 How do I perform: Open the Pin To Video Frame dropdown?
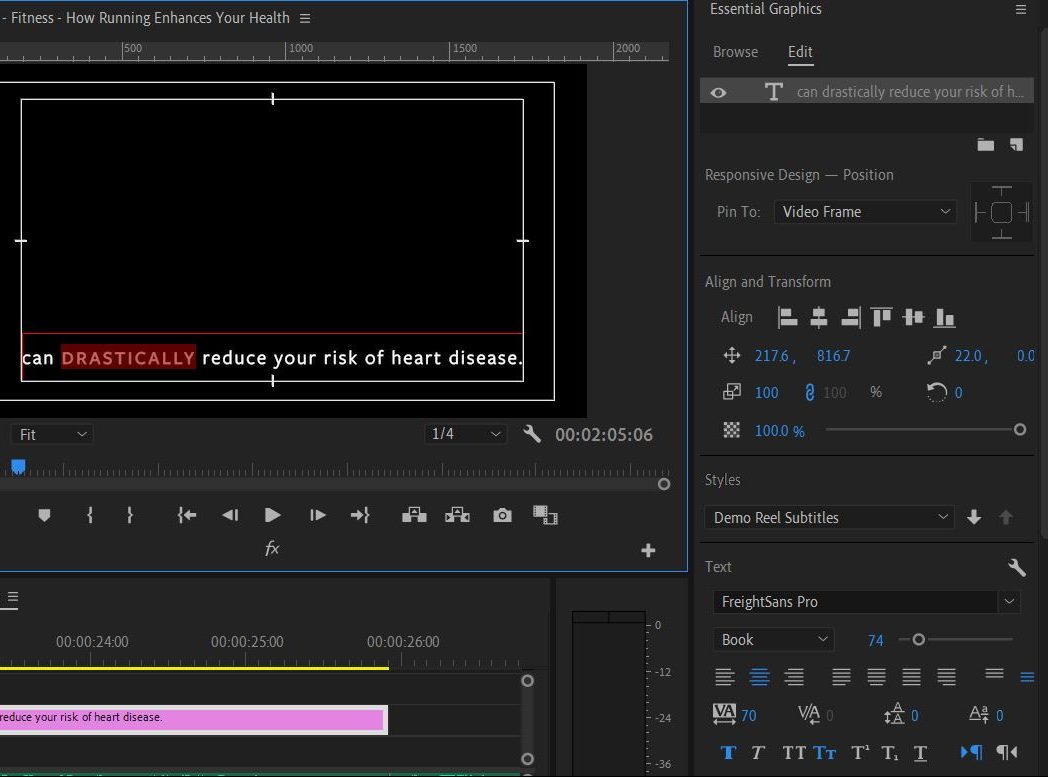click(x=865, y=212)
